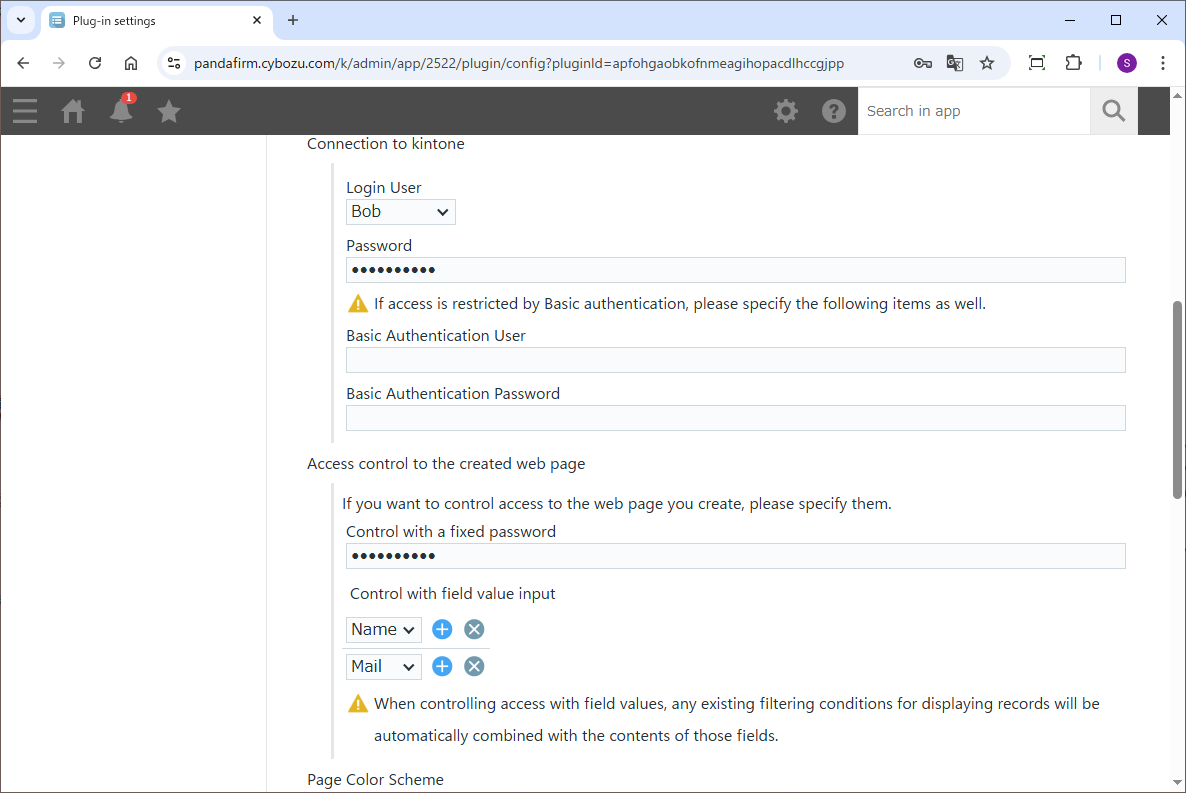1186x793 pixels.
Task: Add a field row after Name
Action: [x=442, y=629]
